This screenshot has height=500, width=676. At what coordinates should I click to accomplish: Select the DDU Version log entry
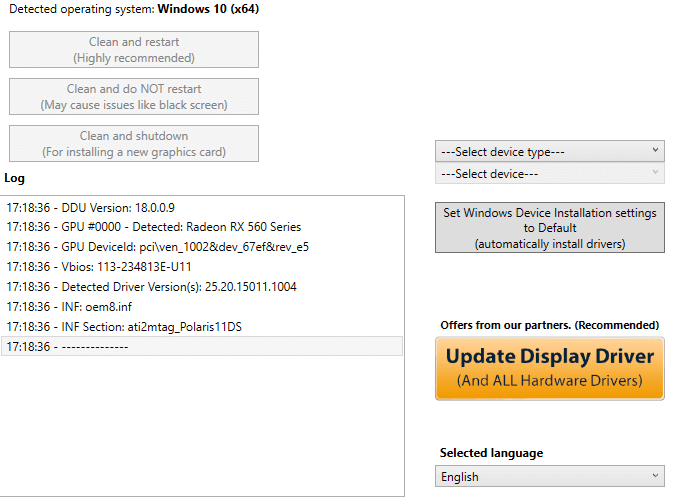202,208
